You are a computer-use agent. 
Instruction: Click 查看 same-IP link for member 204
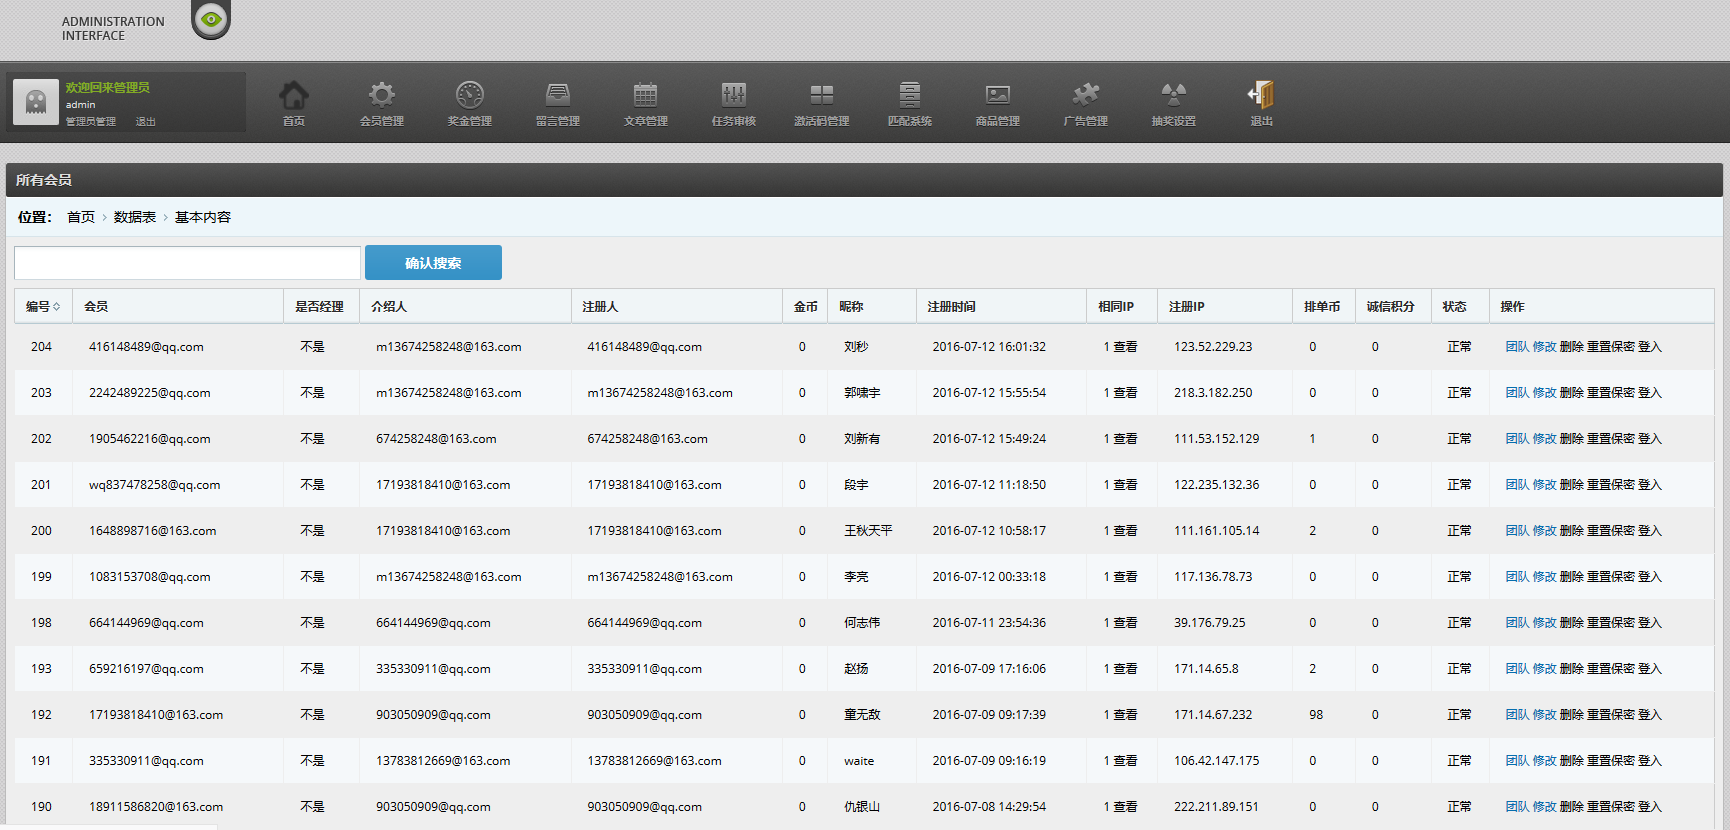point(1126,347)
